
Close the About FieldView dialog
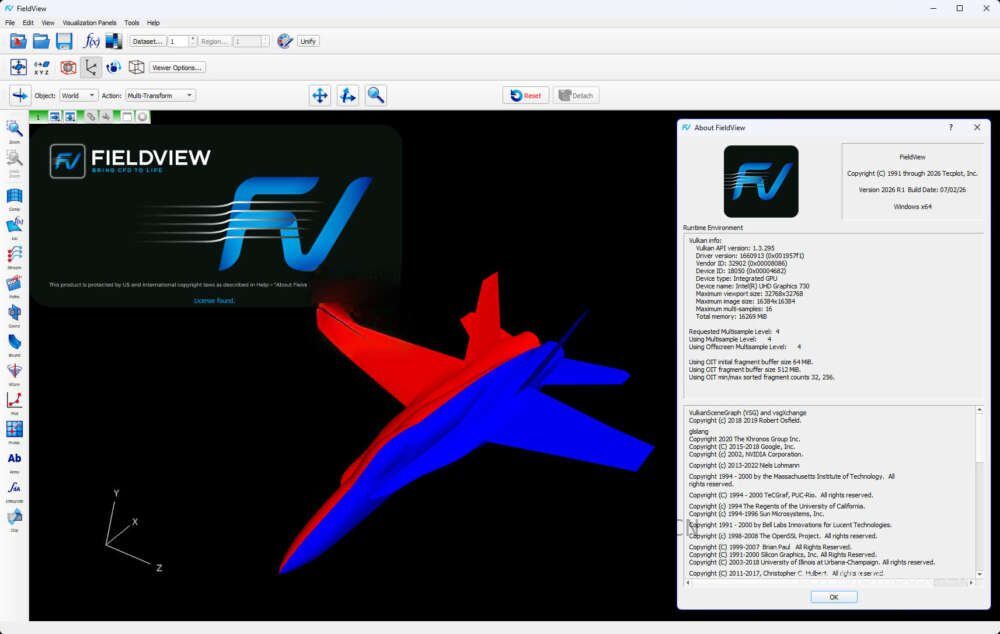click(x=977, y=128)
